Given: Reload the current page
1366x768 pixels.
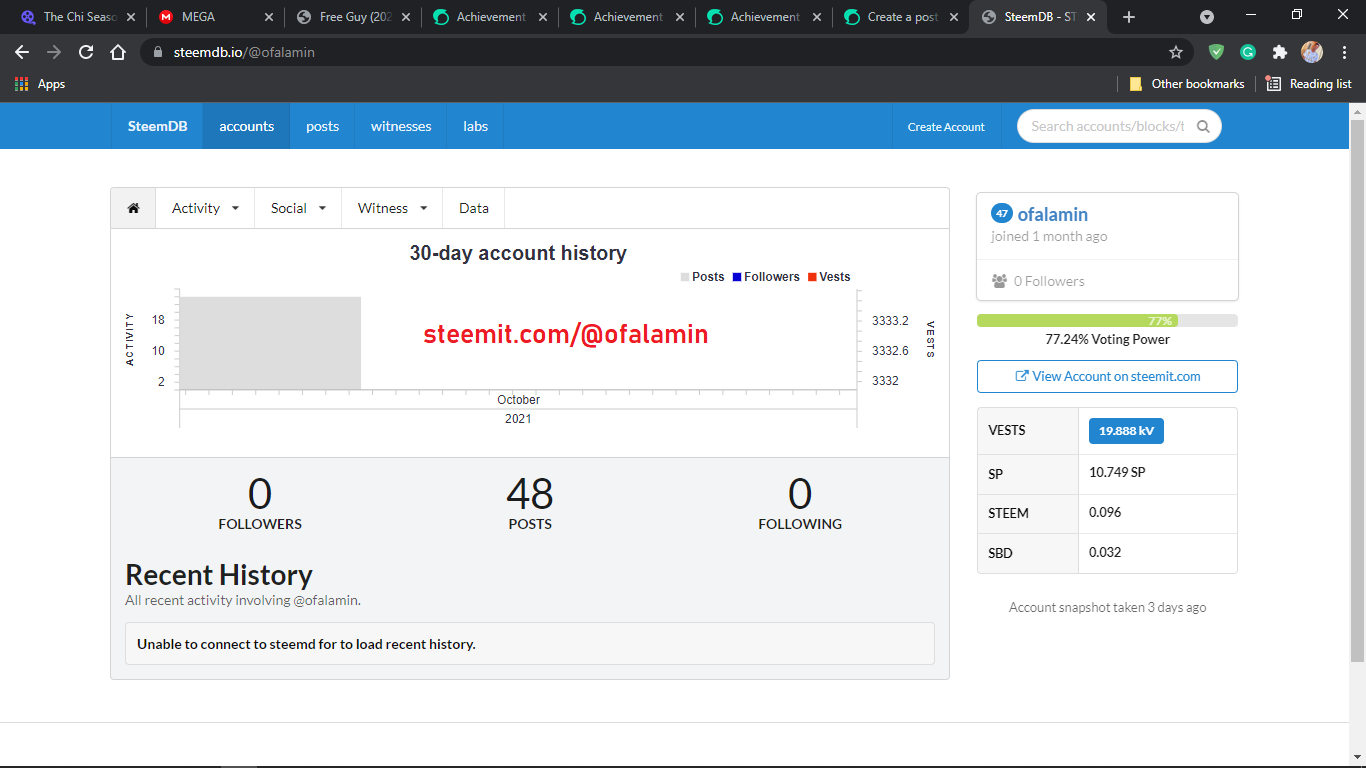Looking at the screenshot, I should [86, 52].
